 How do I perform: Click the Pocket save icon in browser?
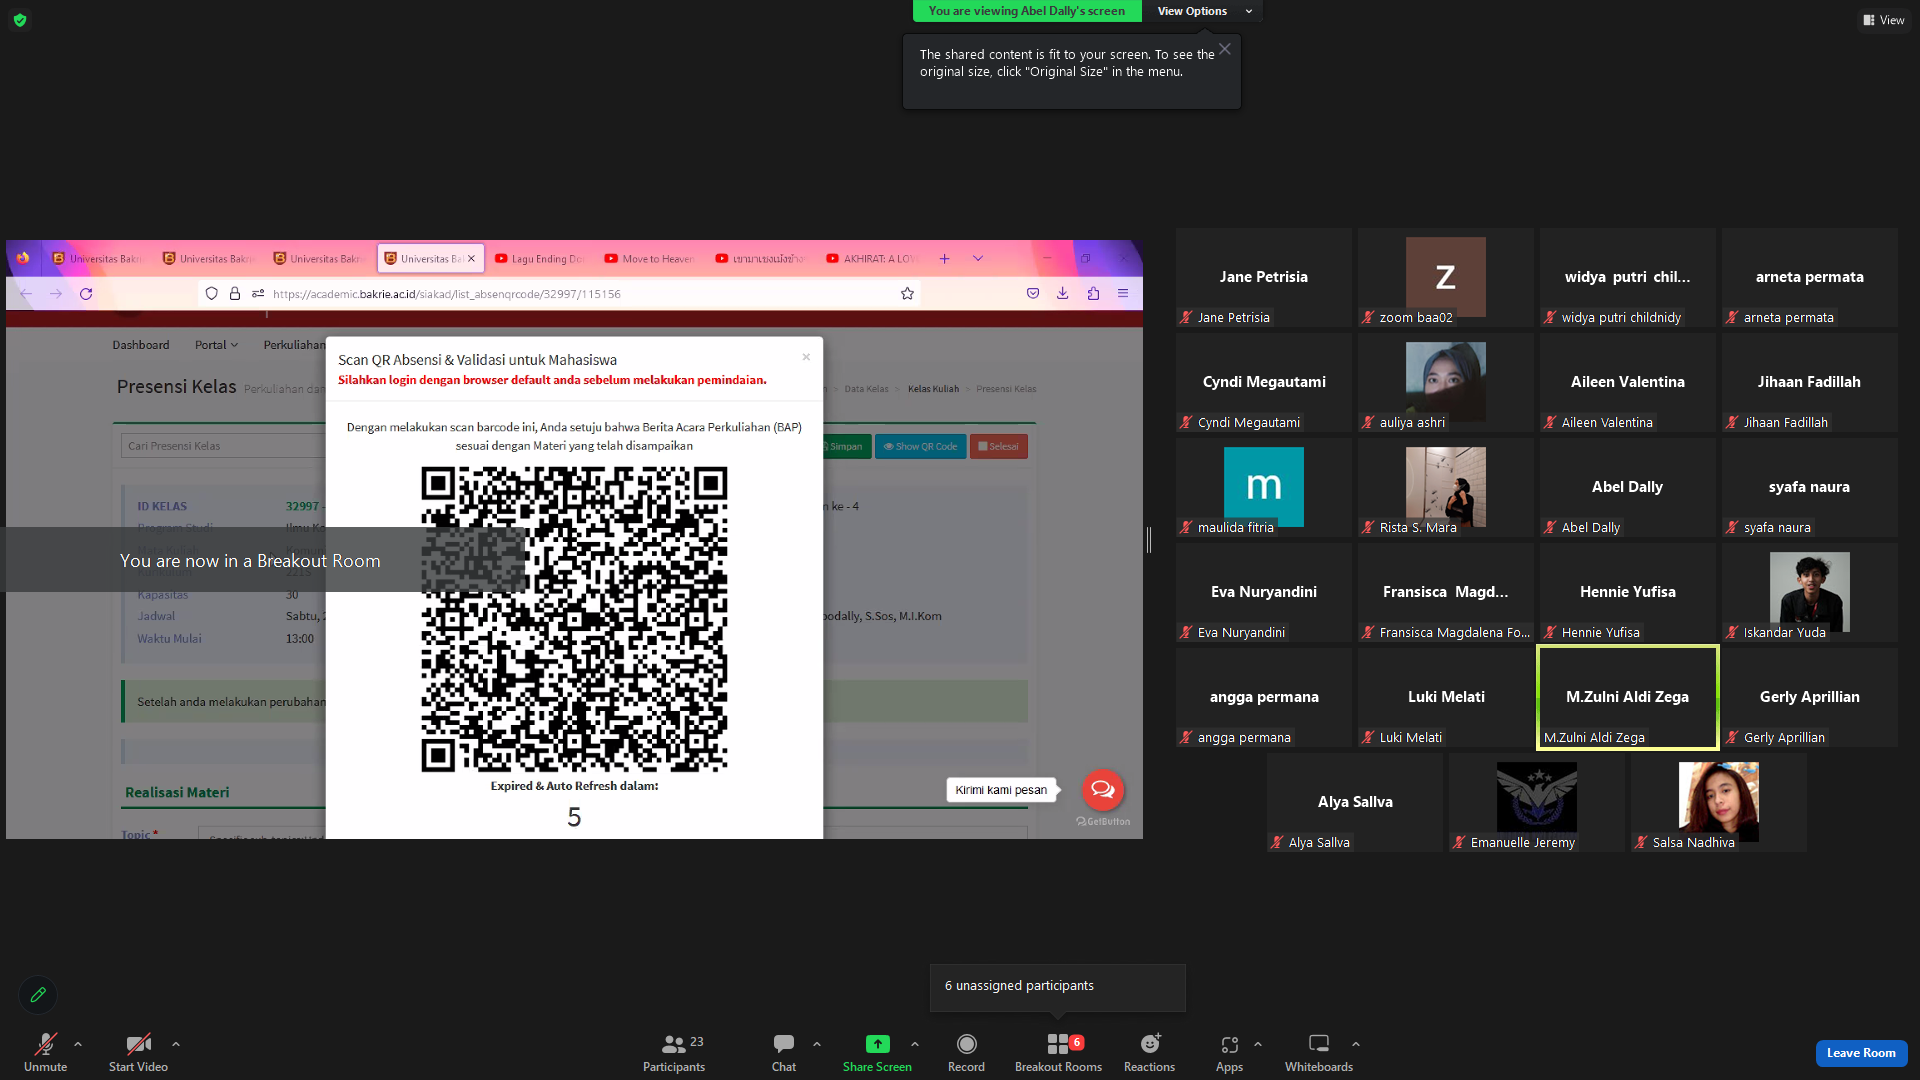(x=1033, y=294)
